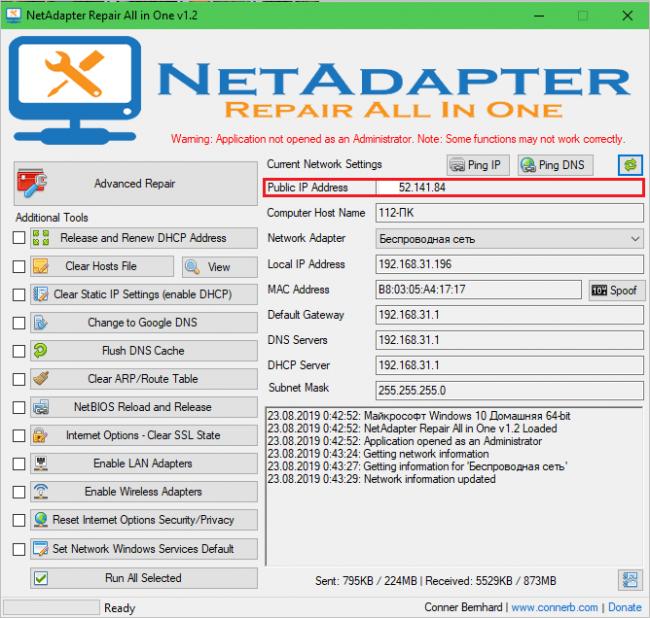
Task: Click the Enable Wireless Adapters antenna icon
Action: (x=41, y=492)
